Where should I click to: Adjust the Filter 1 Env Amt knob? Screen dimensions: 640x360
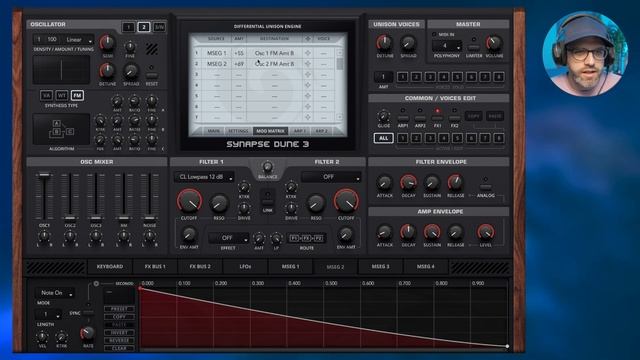189,235
